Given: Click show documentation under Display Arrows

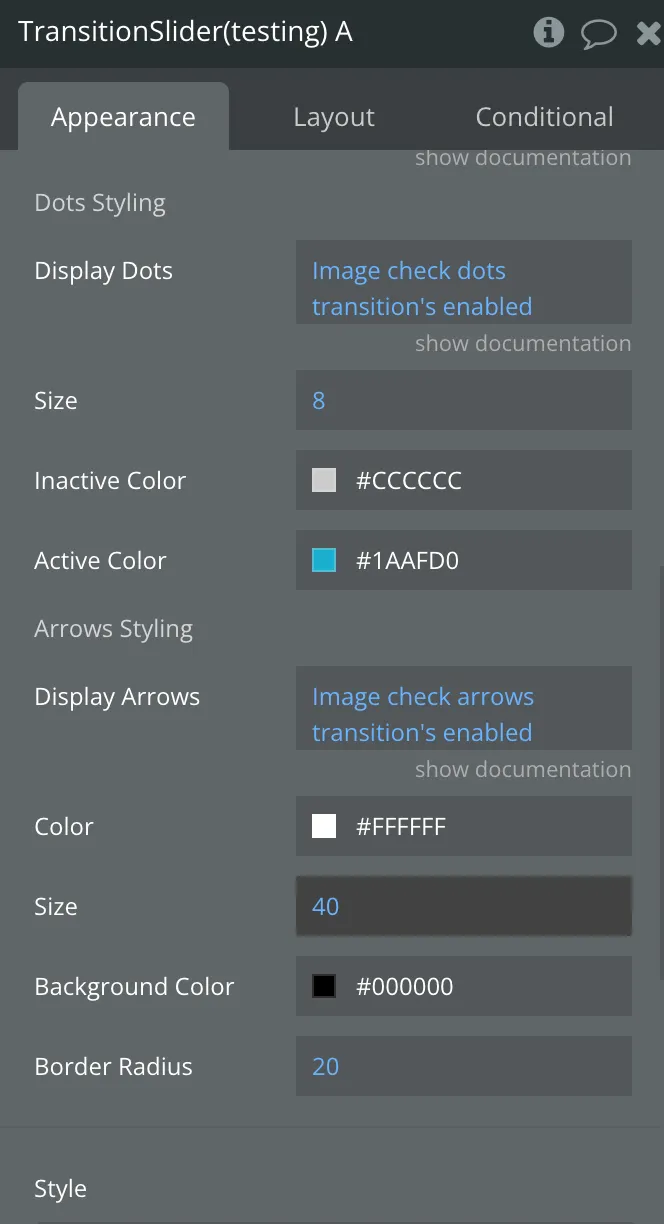Looking at the screenshot, I should [522, 769].
